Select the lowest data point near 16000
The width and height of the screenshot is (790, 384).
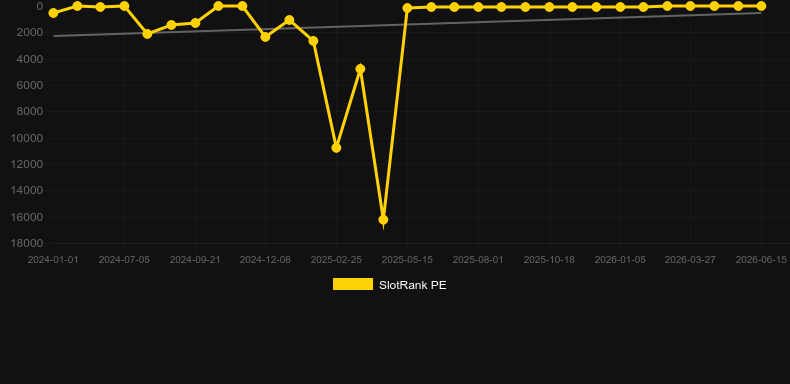pos(383,220)
